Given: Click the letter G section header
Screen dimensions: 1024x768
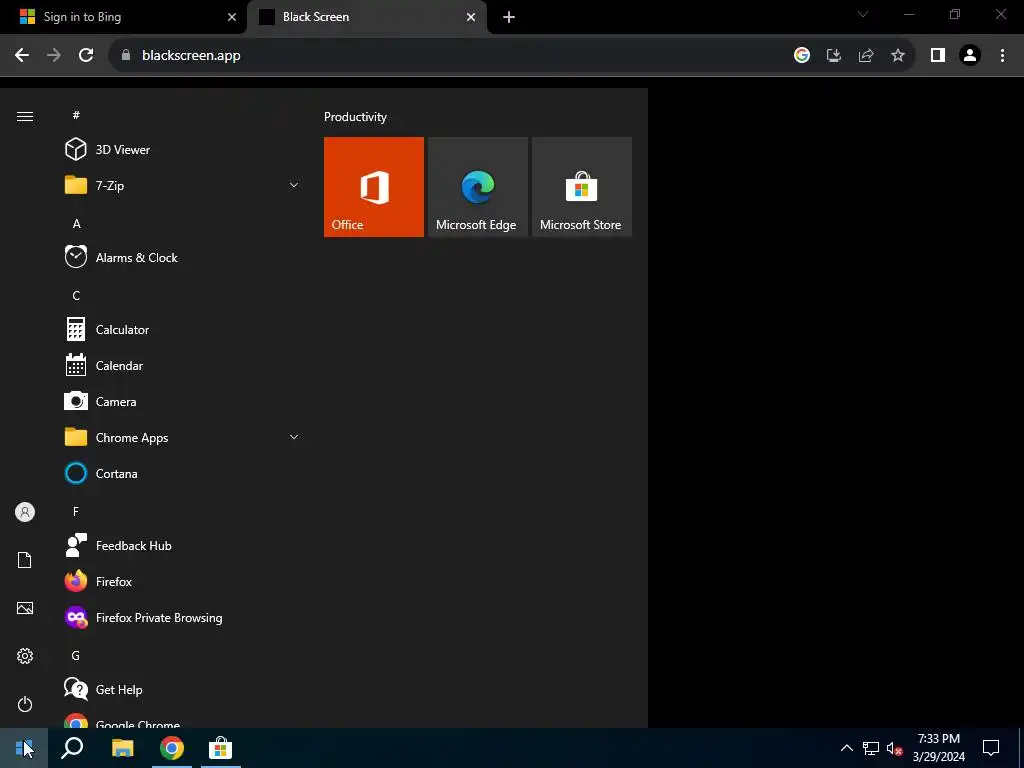Looking at the screenshot, I should [x=76, y=655].
